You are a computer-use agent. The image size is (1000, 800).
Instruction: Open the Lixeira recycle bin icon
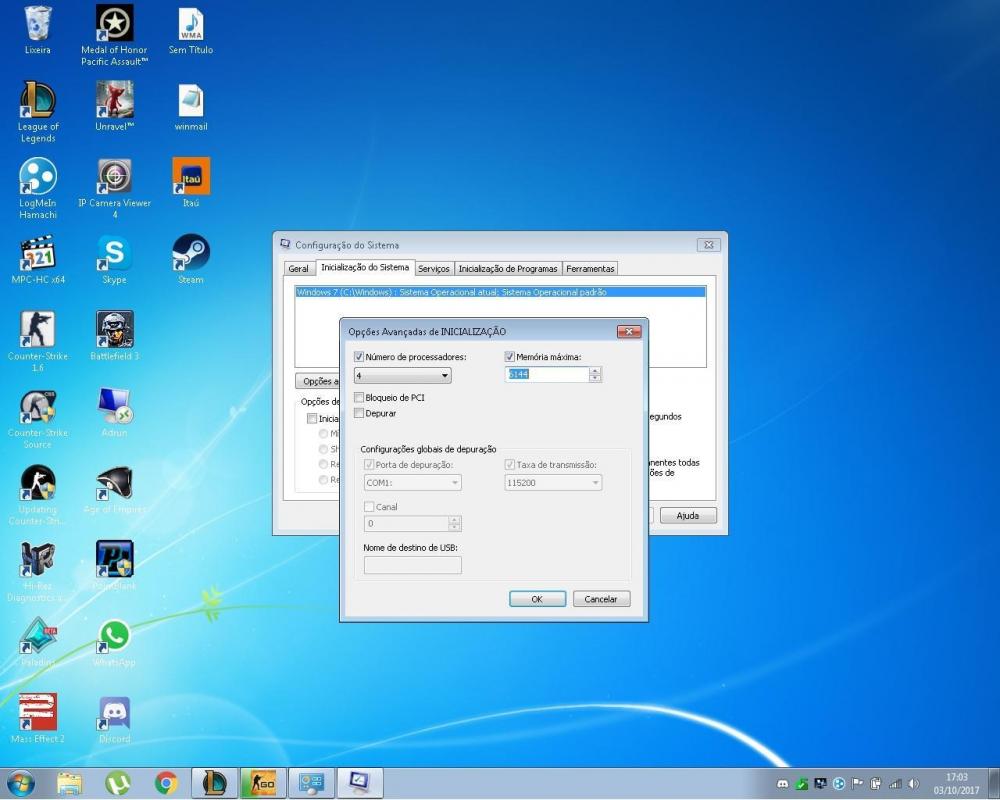click(38, 30)
